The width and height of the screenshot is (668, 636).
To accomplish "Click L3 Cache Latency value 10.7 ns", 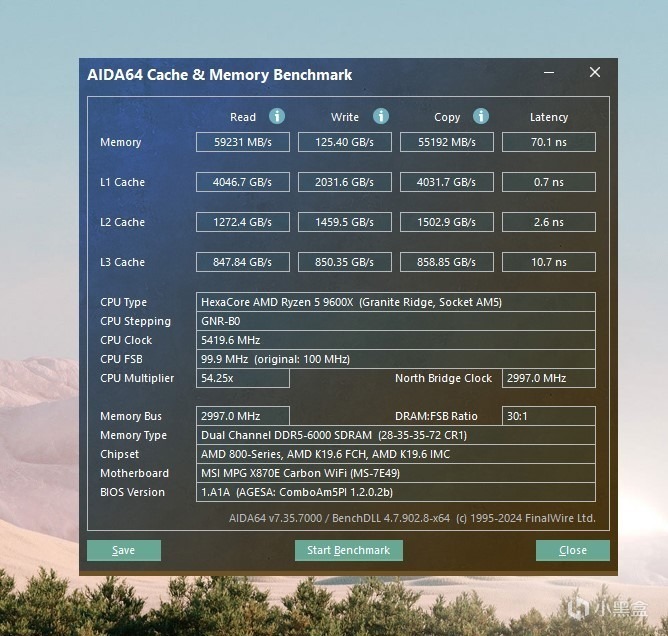I will pos(549,262).
